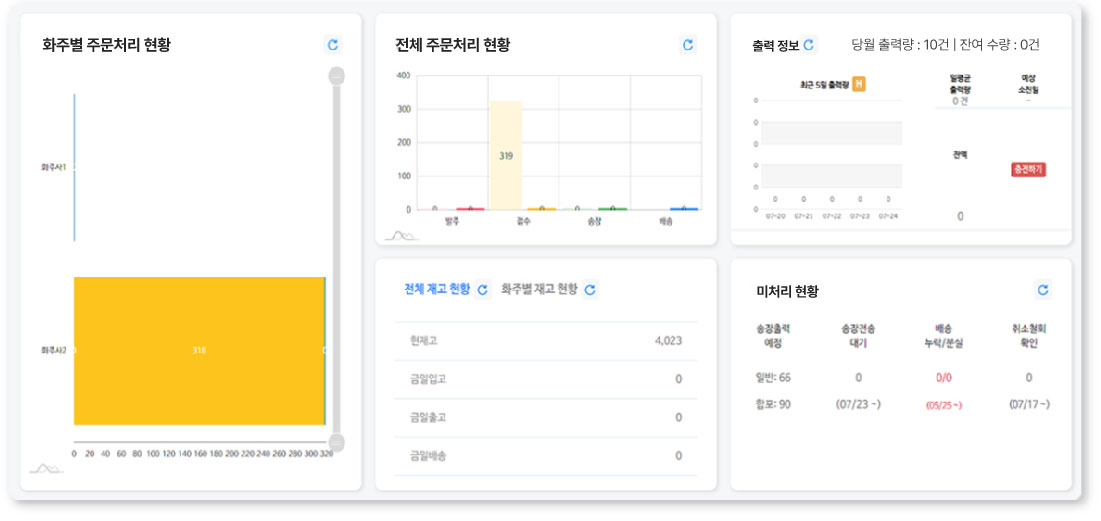Grab the bottom handle of the chart scrollbar
This screenshot has height=521, width=1101.
[x=336, y=442]
